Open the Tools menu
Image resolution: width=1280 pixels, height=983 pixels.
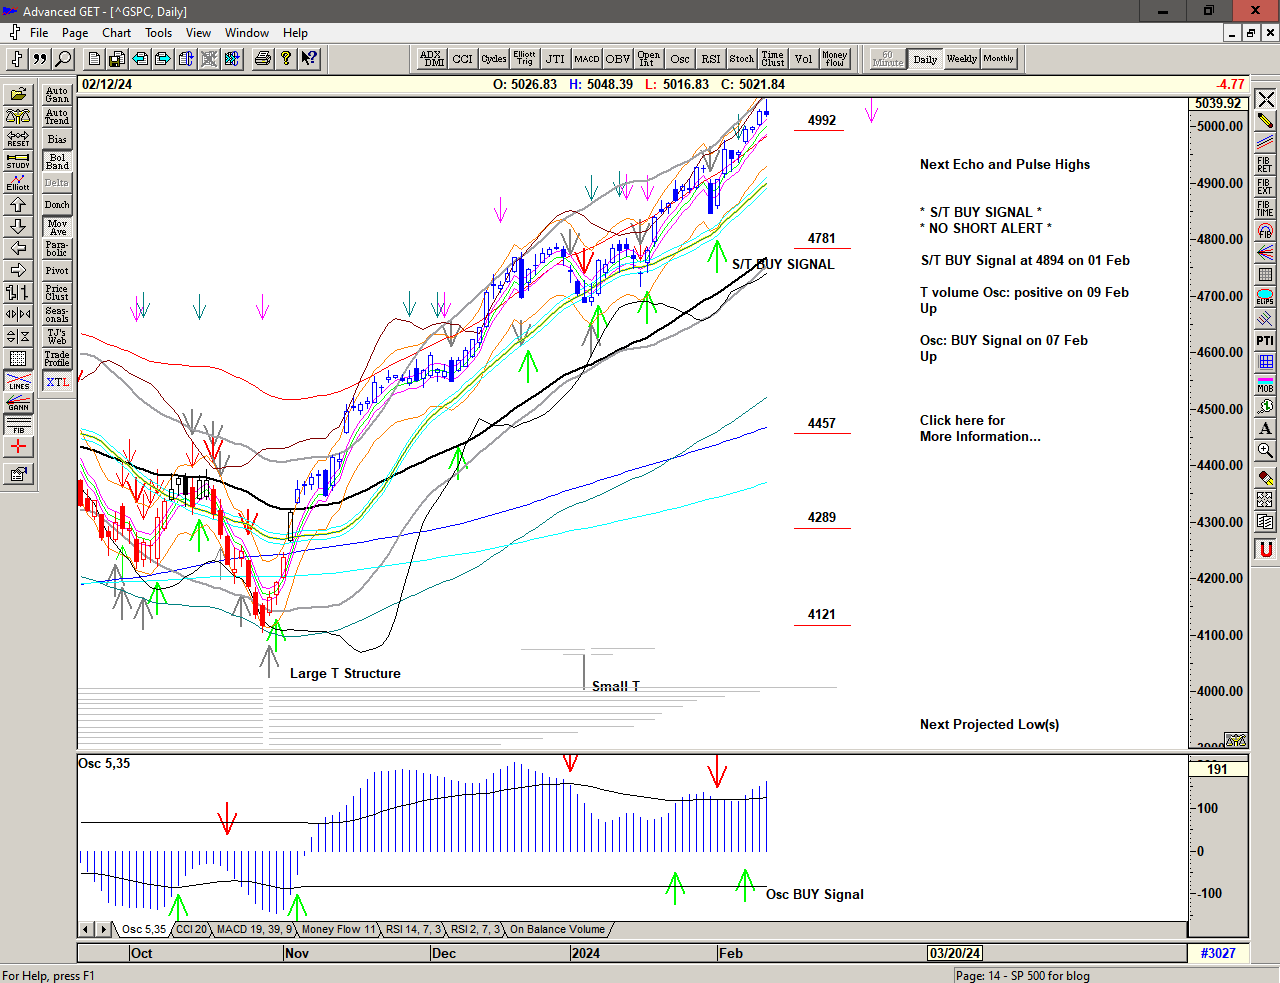point(158,33)
